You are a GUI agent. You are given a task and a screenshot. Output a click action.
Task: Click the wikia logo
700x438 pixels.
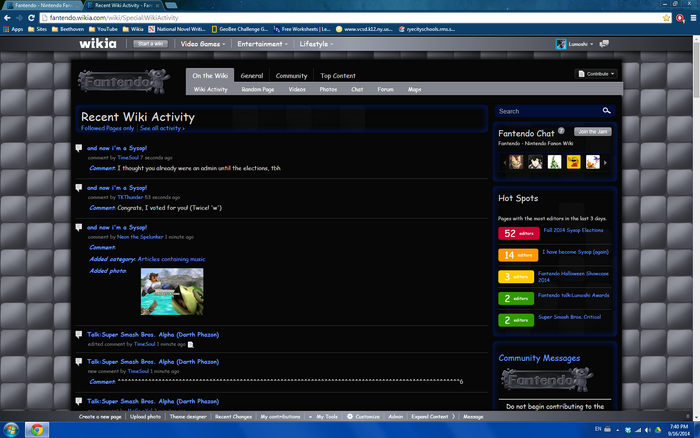(x=98, y=43)
